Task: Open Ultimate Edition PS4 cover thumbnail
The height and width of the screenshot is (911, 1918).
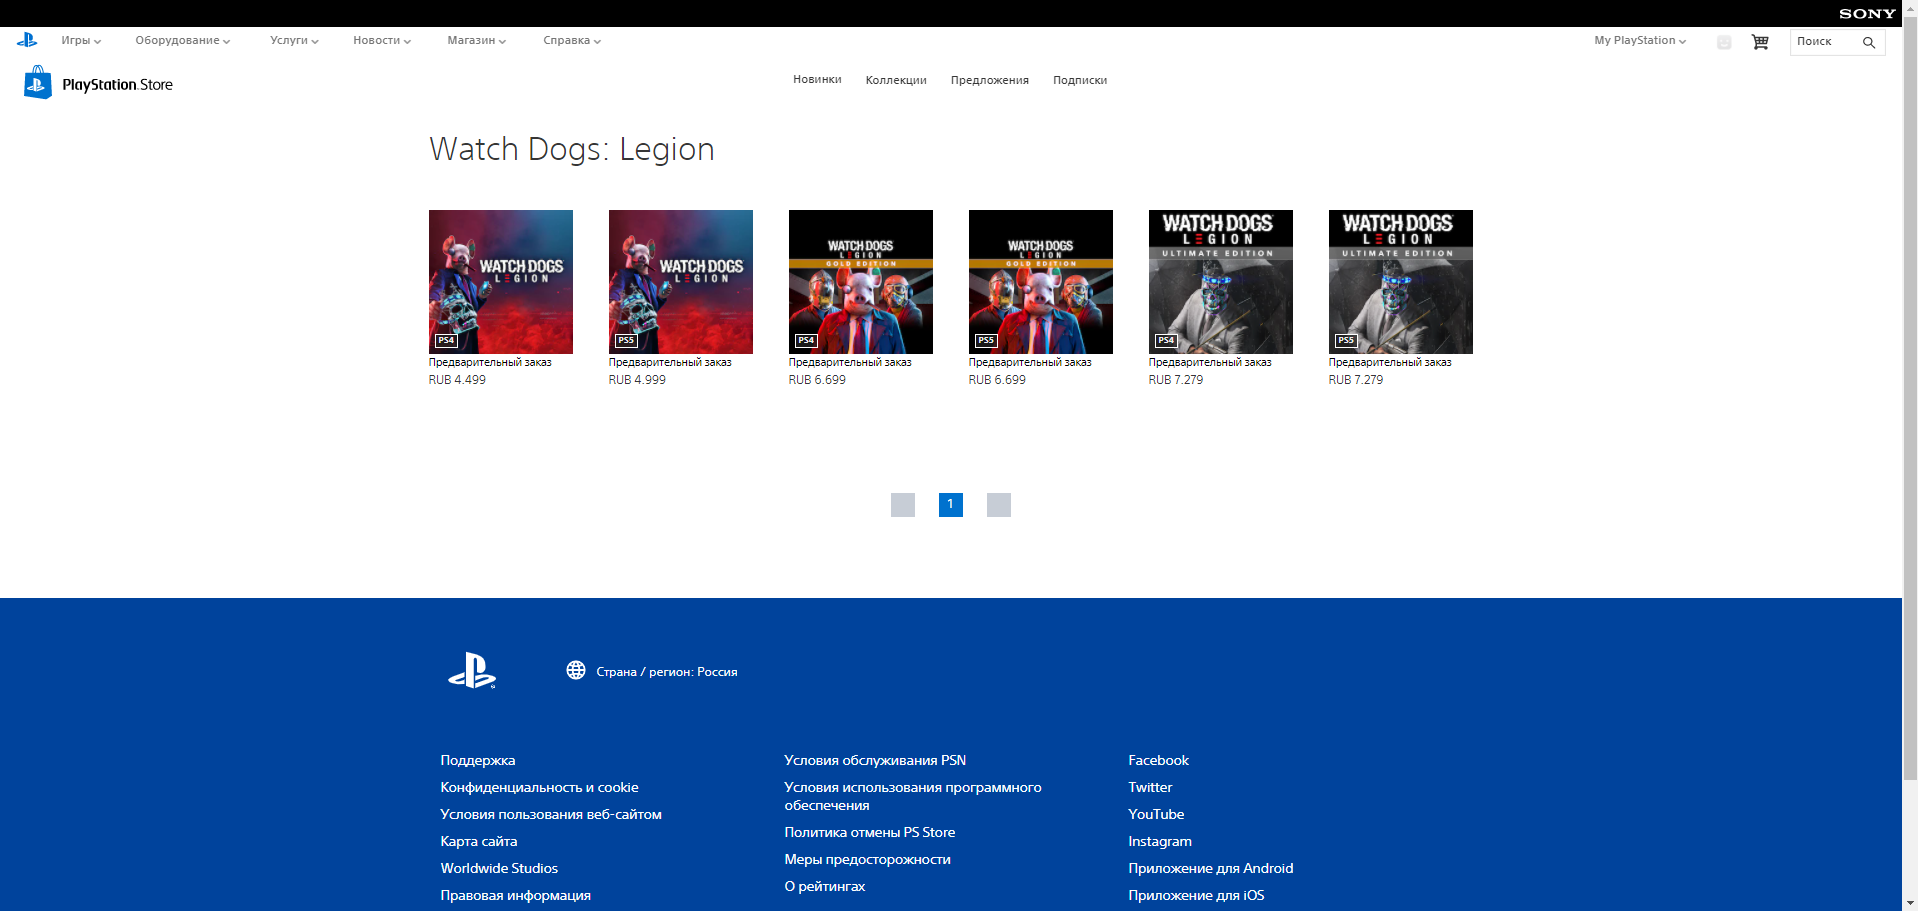Action: pos(1221,282)
